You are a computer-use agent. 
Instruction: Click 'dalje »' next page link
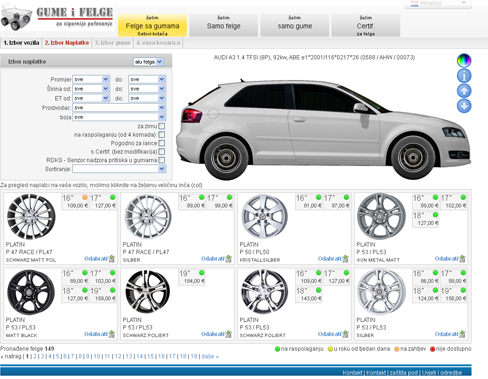[210, 356]
